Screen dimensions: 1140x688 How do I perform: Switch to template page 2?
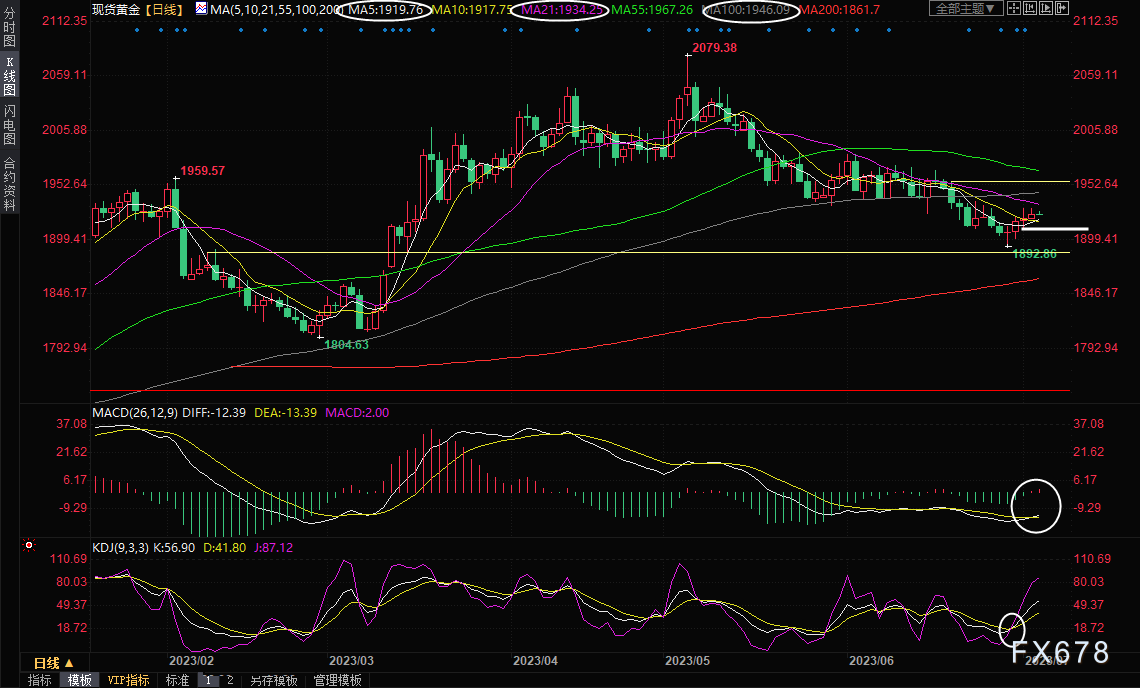pos(229,680)
